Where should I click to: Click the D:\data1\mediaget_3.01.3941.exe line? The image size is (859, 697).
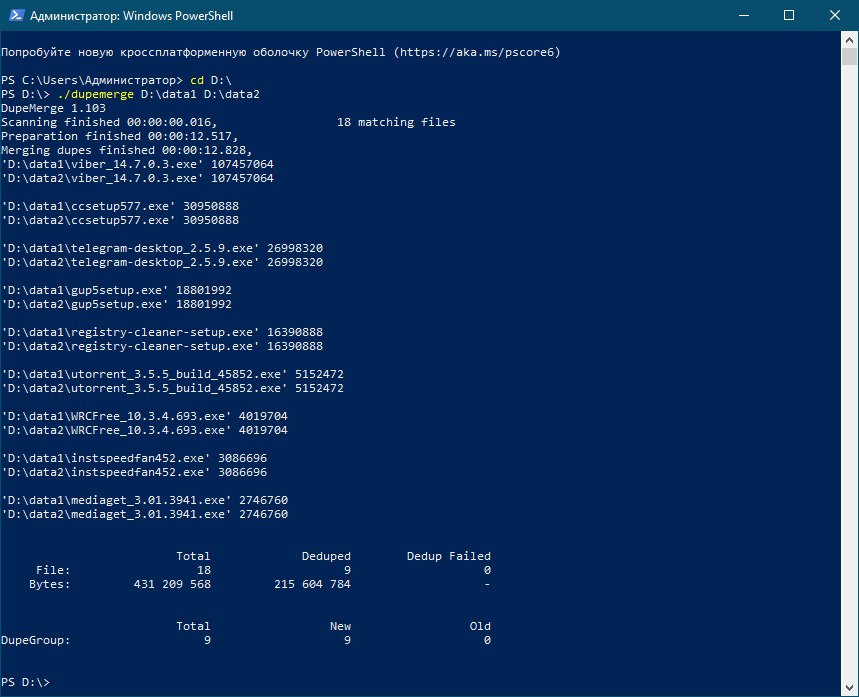pos(145,500)
